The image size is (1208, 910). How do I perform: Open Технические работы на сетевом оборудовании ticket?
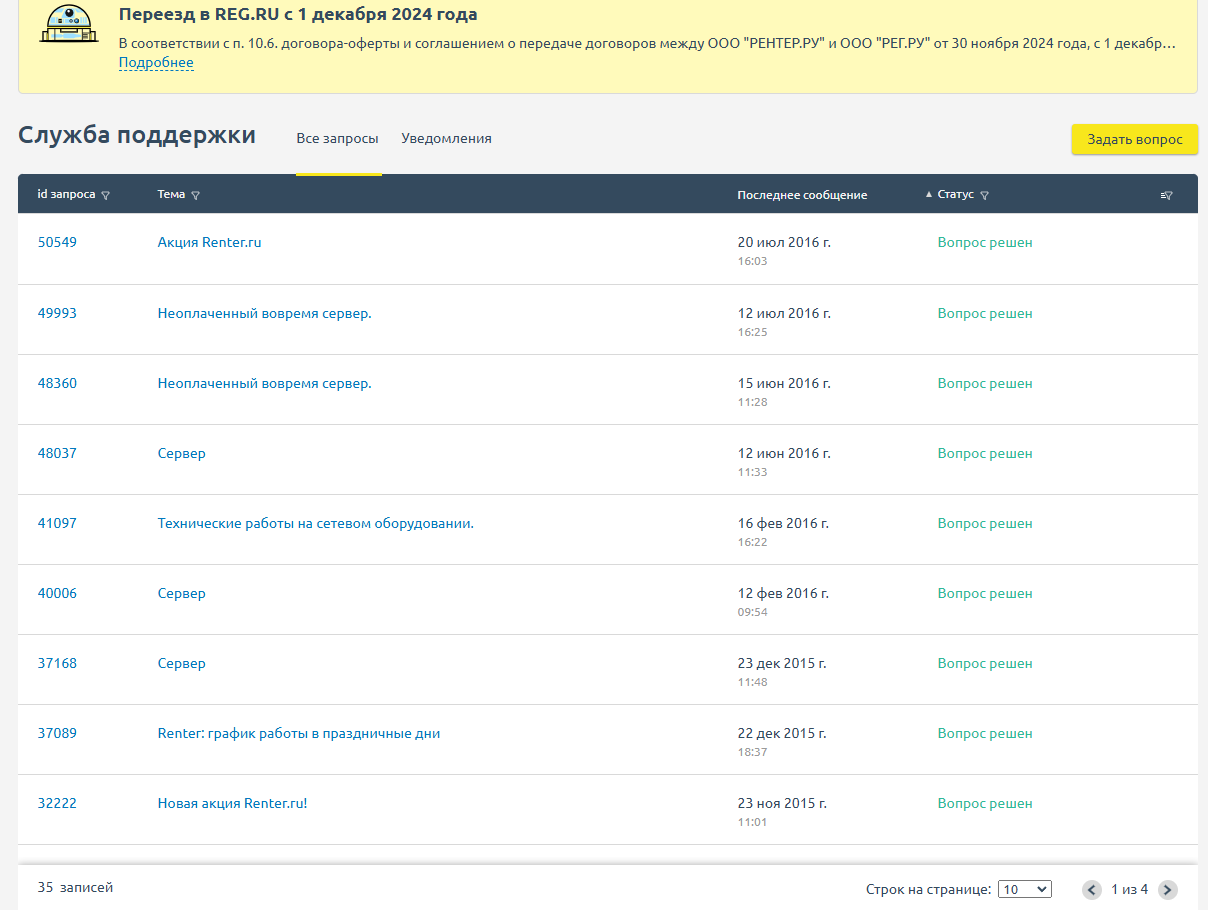[x=315, y=523]
